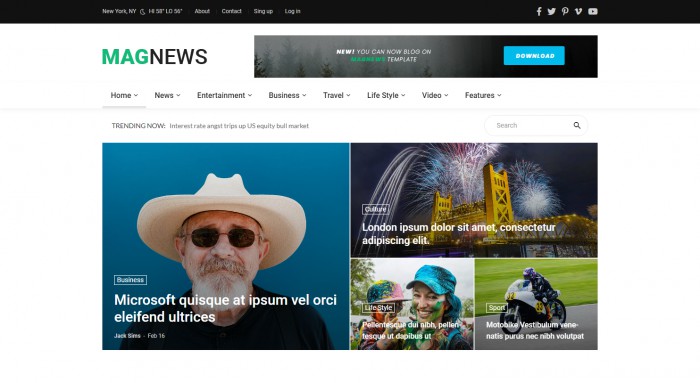Click the Business category tag
Viewport: 700px width, 383px height.
[x=130, y=280]
